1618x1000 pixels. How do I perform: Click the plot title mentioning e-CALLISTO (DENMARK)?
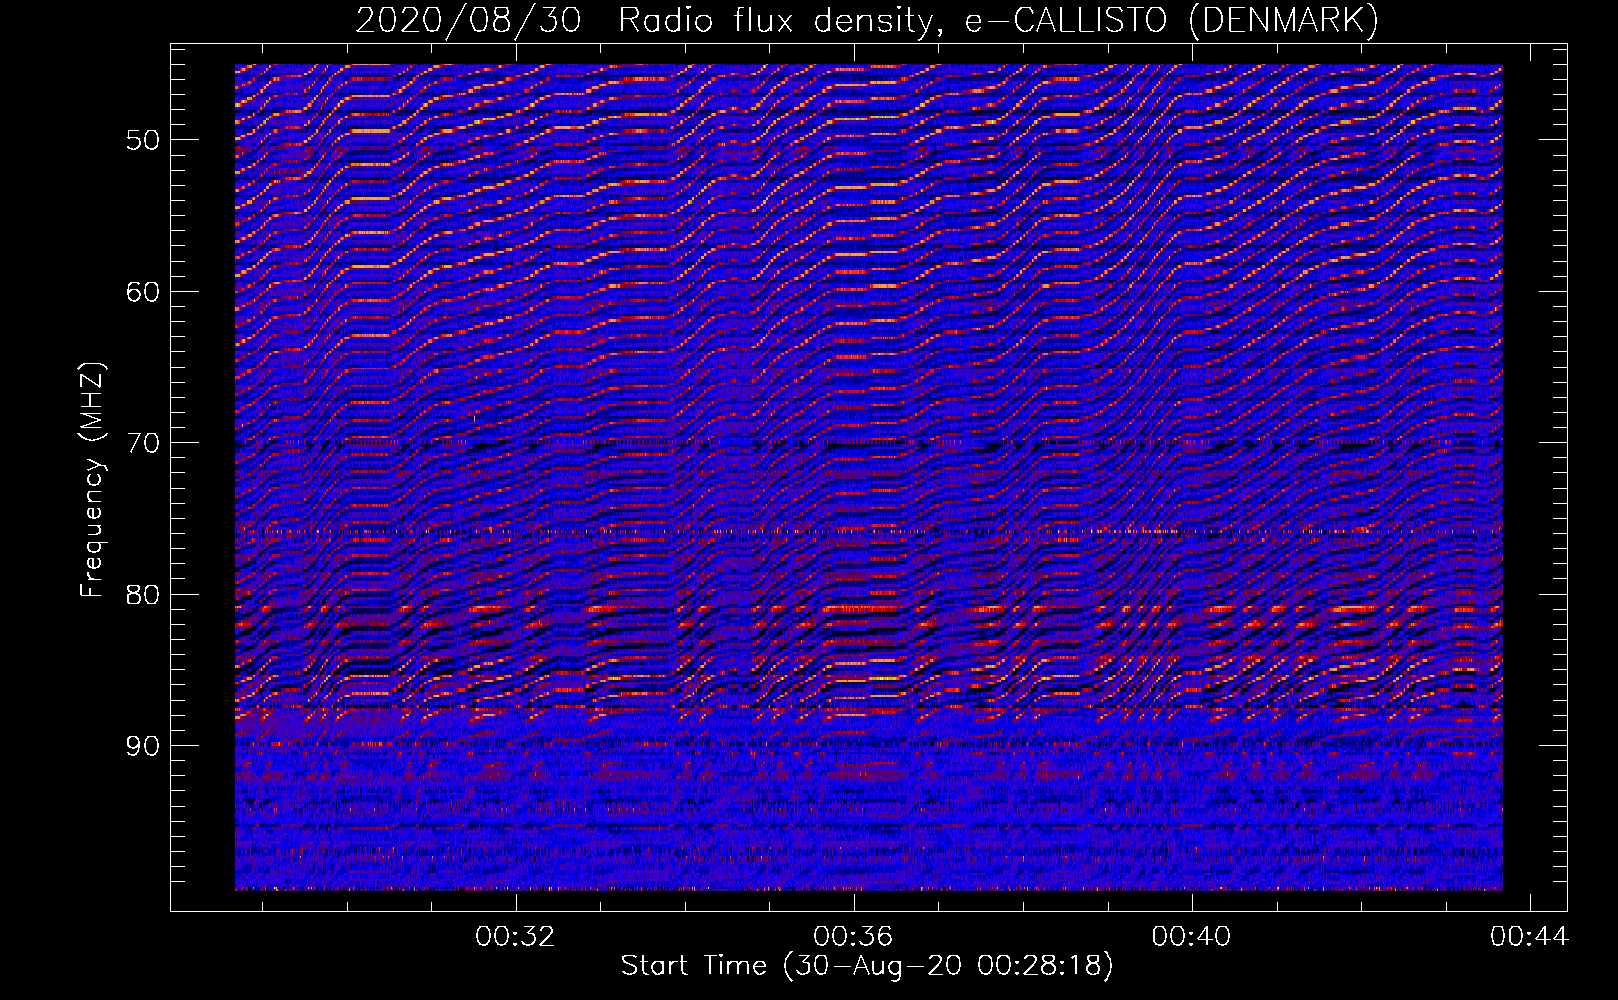tap(867, 20)
